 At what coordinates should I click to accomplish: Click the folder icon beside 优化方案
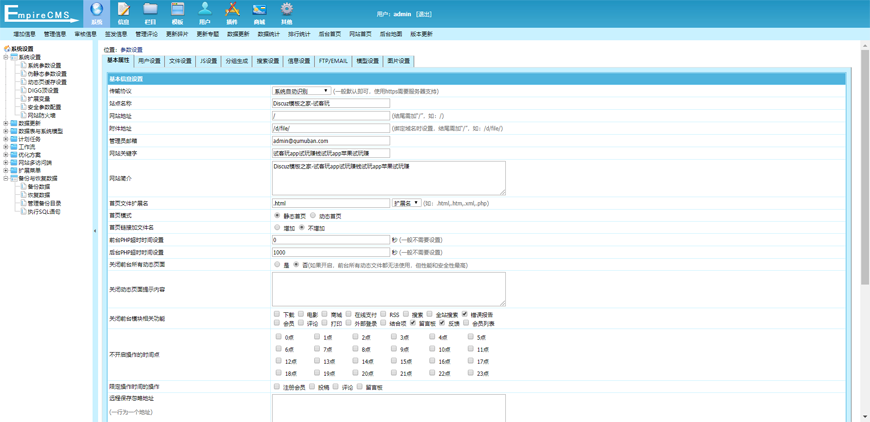coord(14,155)
